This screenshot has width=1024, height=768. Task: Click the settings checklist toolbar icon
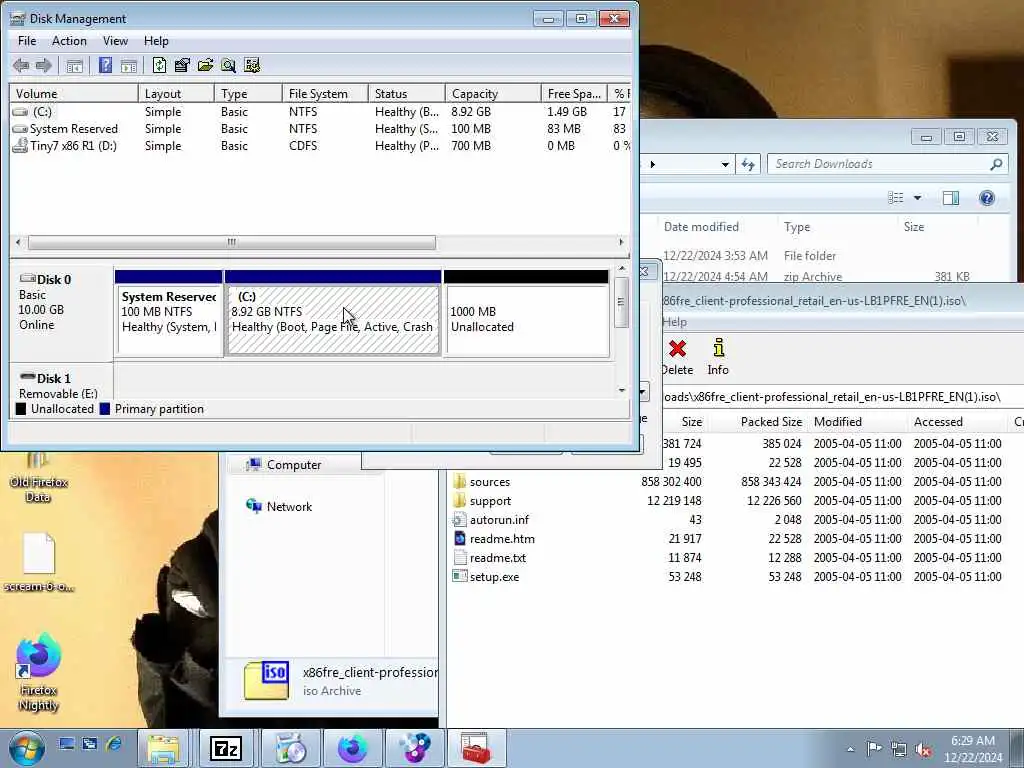pyautogui.click(x=251, y=65)
